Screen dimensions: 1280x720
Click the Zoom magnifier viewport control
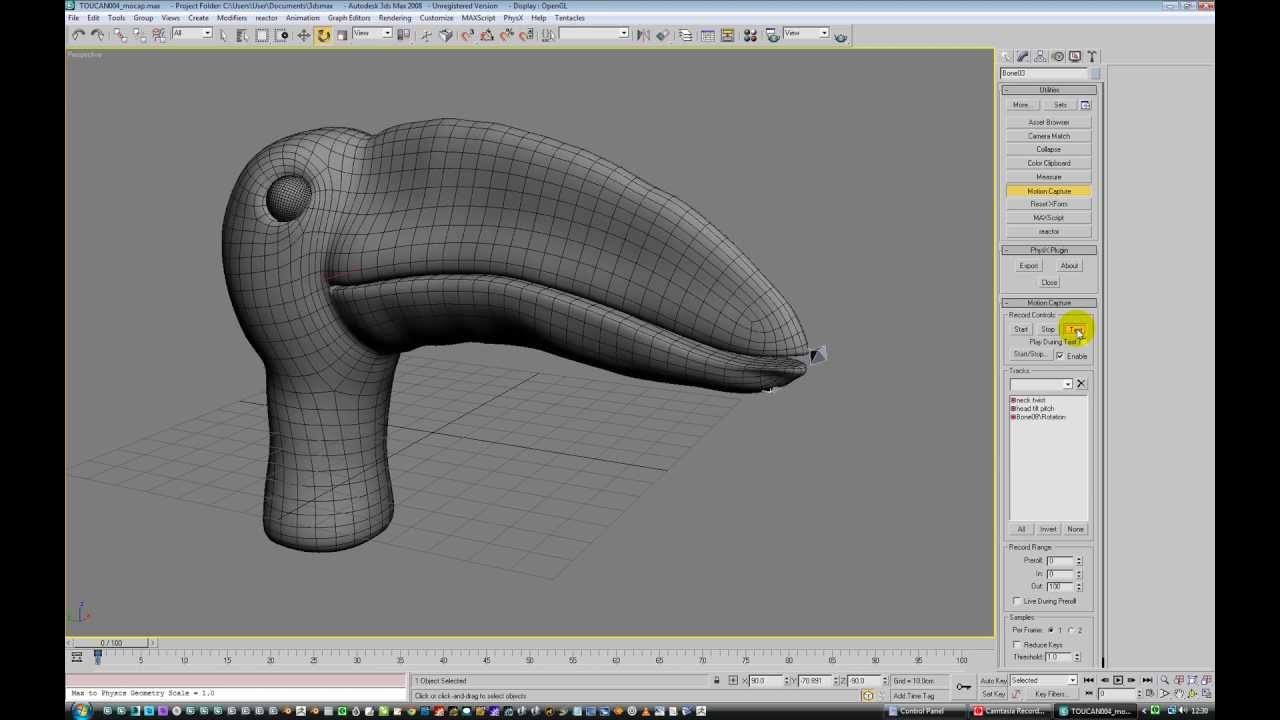(x=1164, y=680)
